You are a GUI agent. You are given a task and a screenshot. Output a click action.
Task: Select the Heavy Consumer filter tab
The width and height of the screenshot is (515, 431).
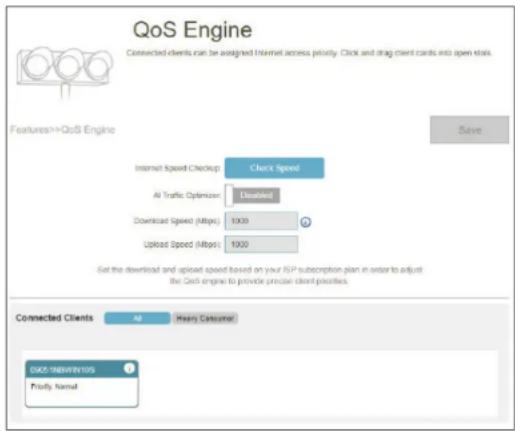205,318
